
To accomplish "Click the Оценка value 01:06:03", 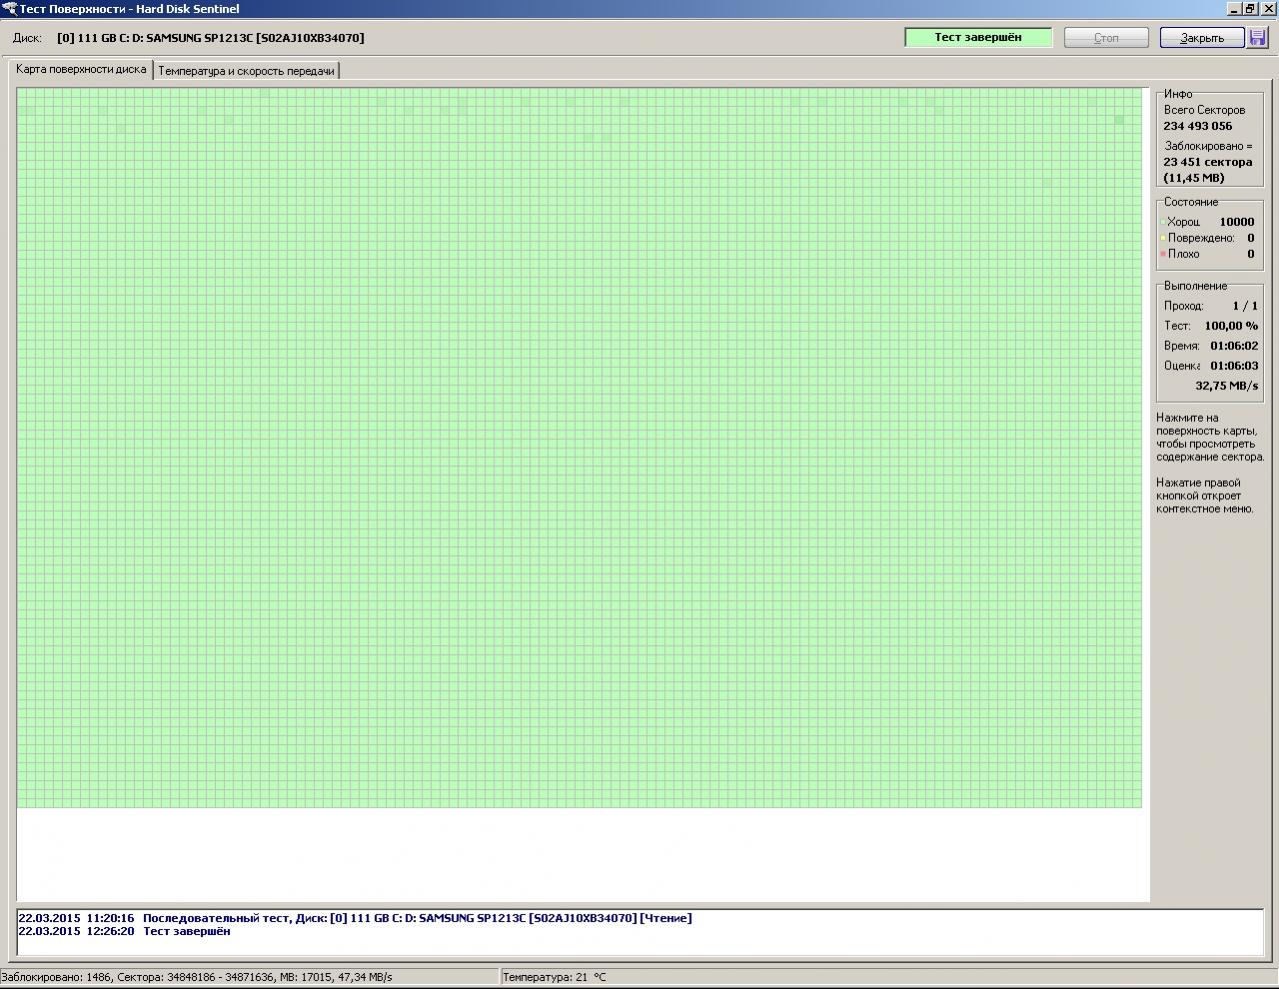I will coord(1234,366).
